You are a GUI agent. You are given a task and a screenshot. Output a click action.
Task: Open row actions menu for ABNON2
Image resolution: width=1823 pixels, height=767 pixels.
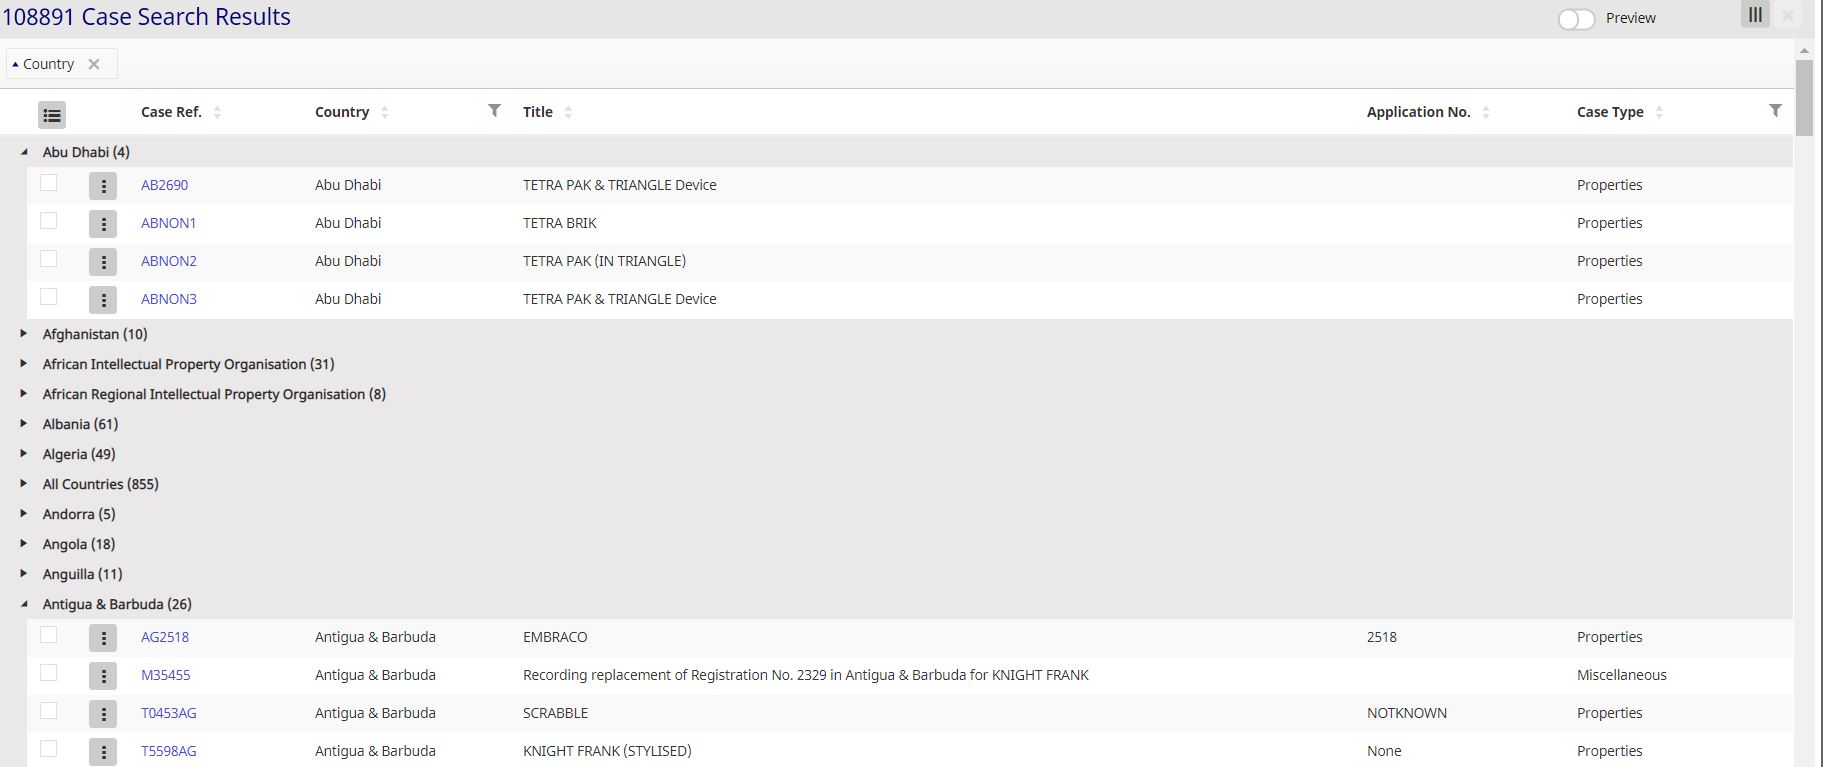coord(103,262)
